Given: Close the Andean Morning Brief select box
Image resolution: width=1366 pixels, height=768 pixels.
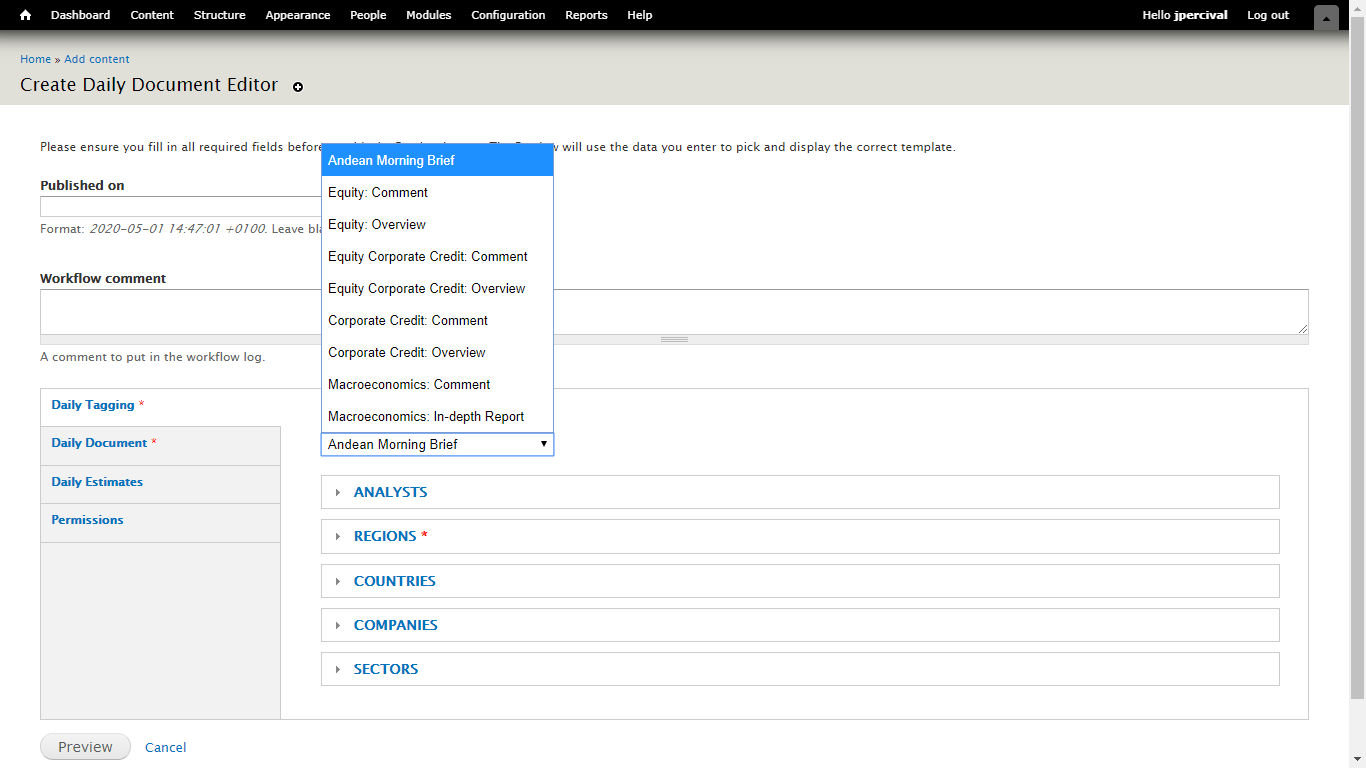Looking at the screenshot, I should coord(437,444).
